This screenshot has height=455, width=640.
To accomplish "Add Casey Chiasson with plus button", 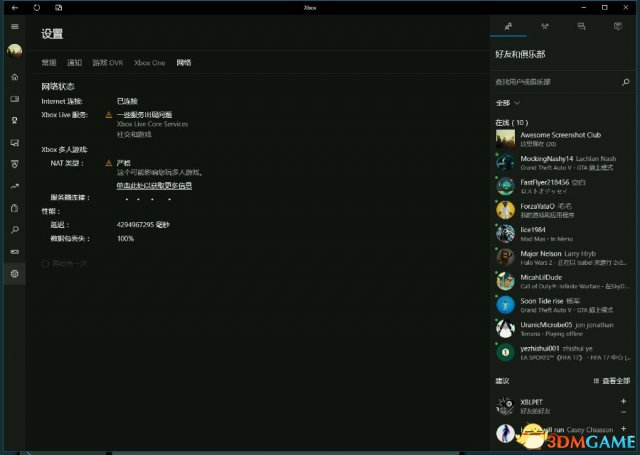I will coord(623,428).
